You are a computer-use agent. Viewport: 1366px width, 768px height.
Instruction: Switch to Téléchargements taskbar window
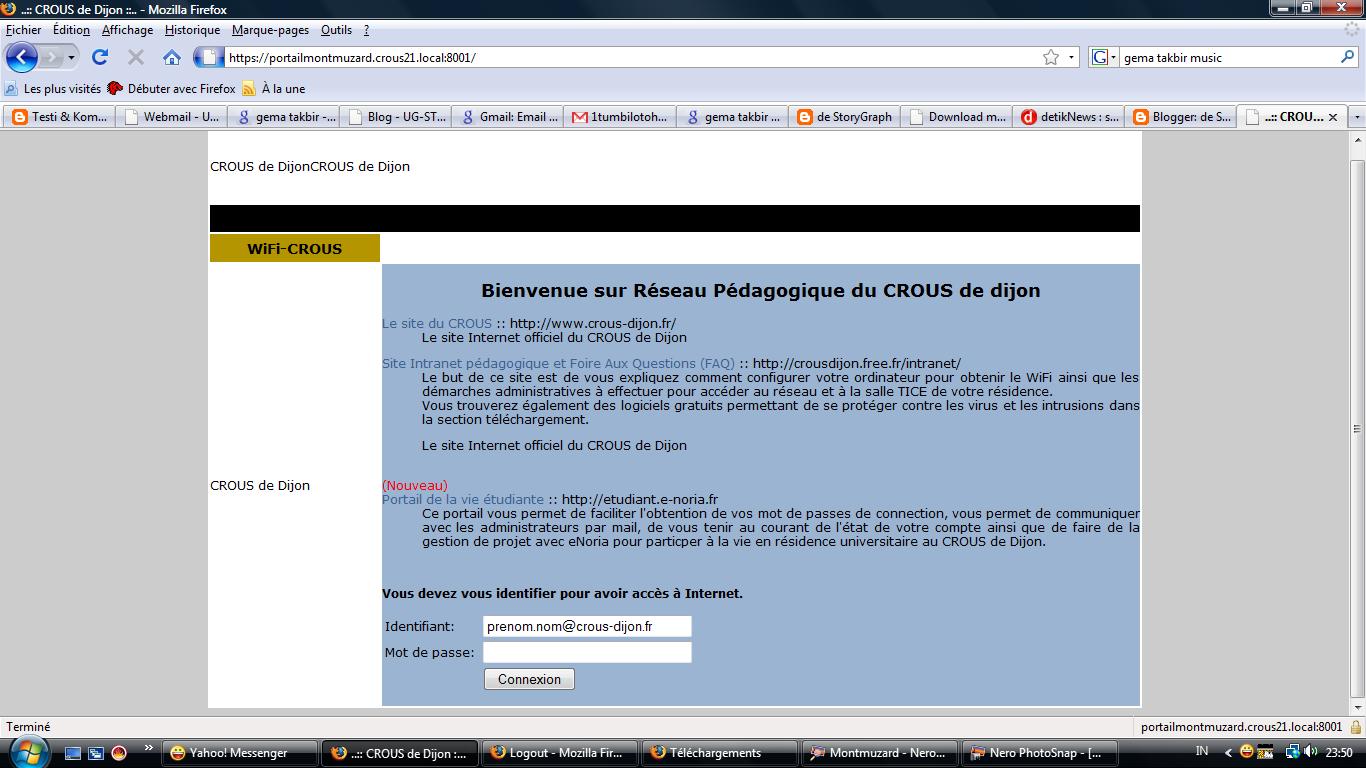tap(720, 753)
